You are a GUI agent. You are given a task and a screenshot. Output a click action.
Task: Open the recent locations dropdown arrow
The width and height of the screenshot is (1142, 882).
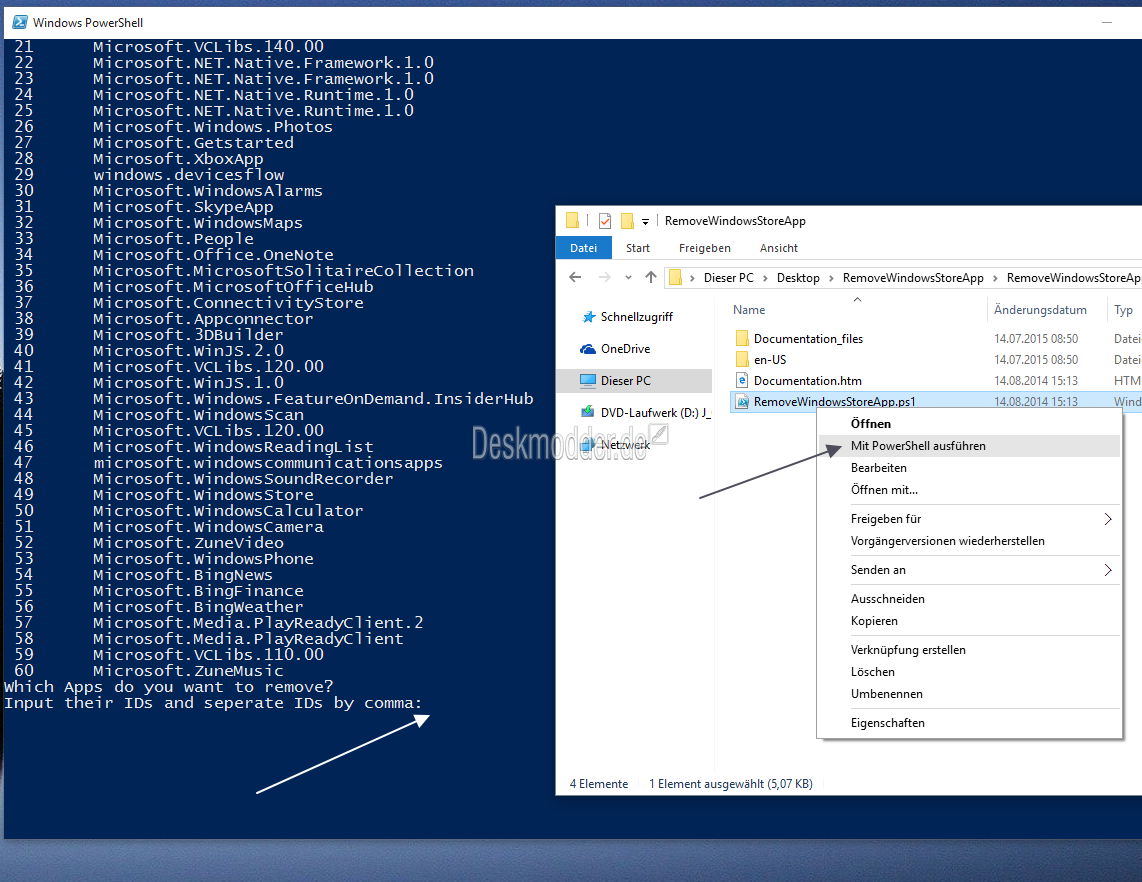pyautogui.click(x=628, y=277)
